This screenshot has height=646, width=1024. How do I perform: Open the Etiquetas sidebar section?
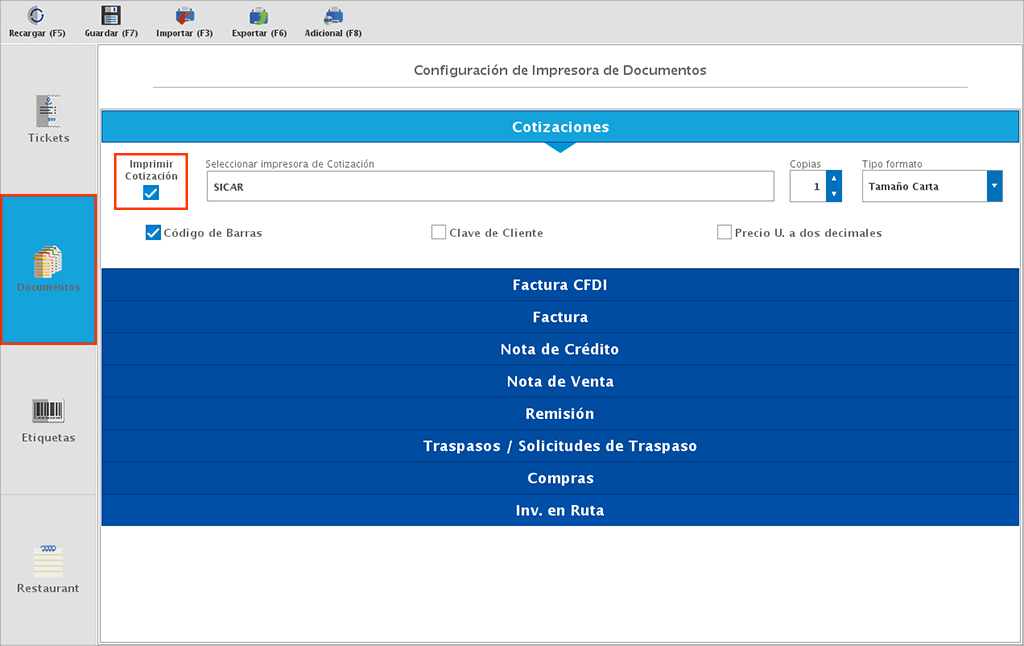[47, 419]
